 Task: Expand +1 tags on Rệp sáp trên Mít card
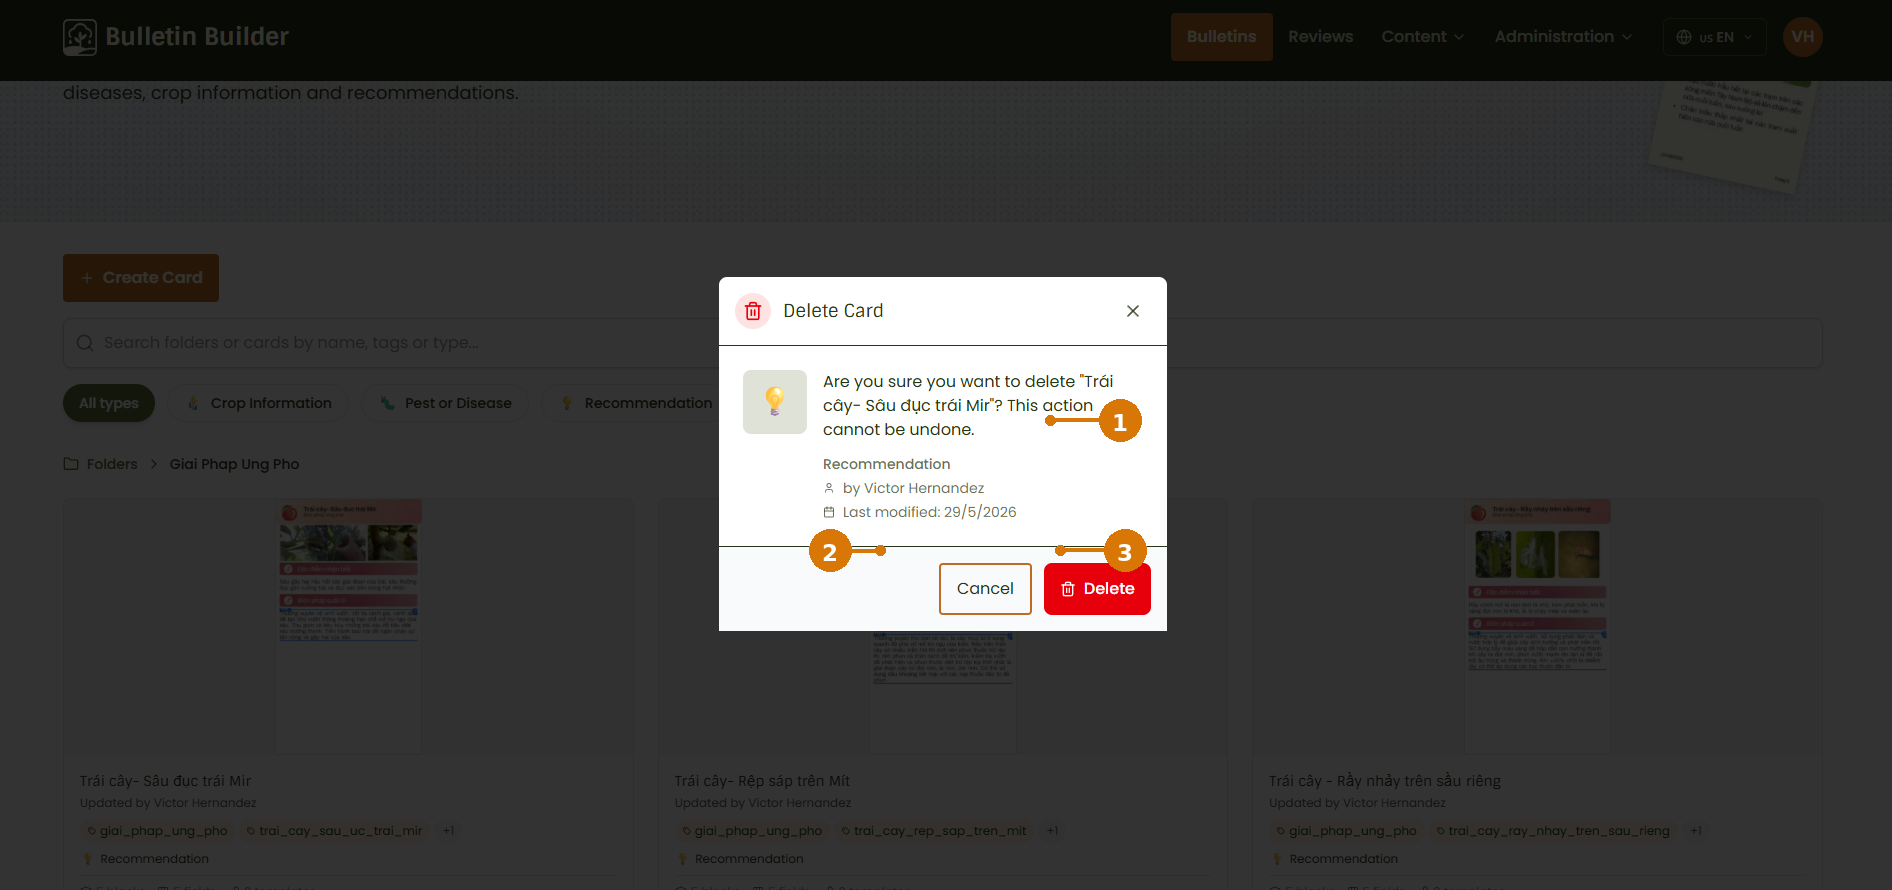pyautogui.click(x=1053, y=831)
